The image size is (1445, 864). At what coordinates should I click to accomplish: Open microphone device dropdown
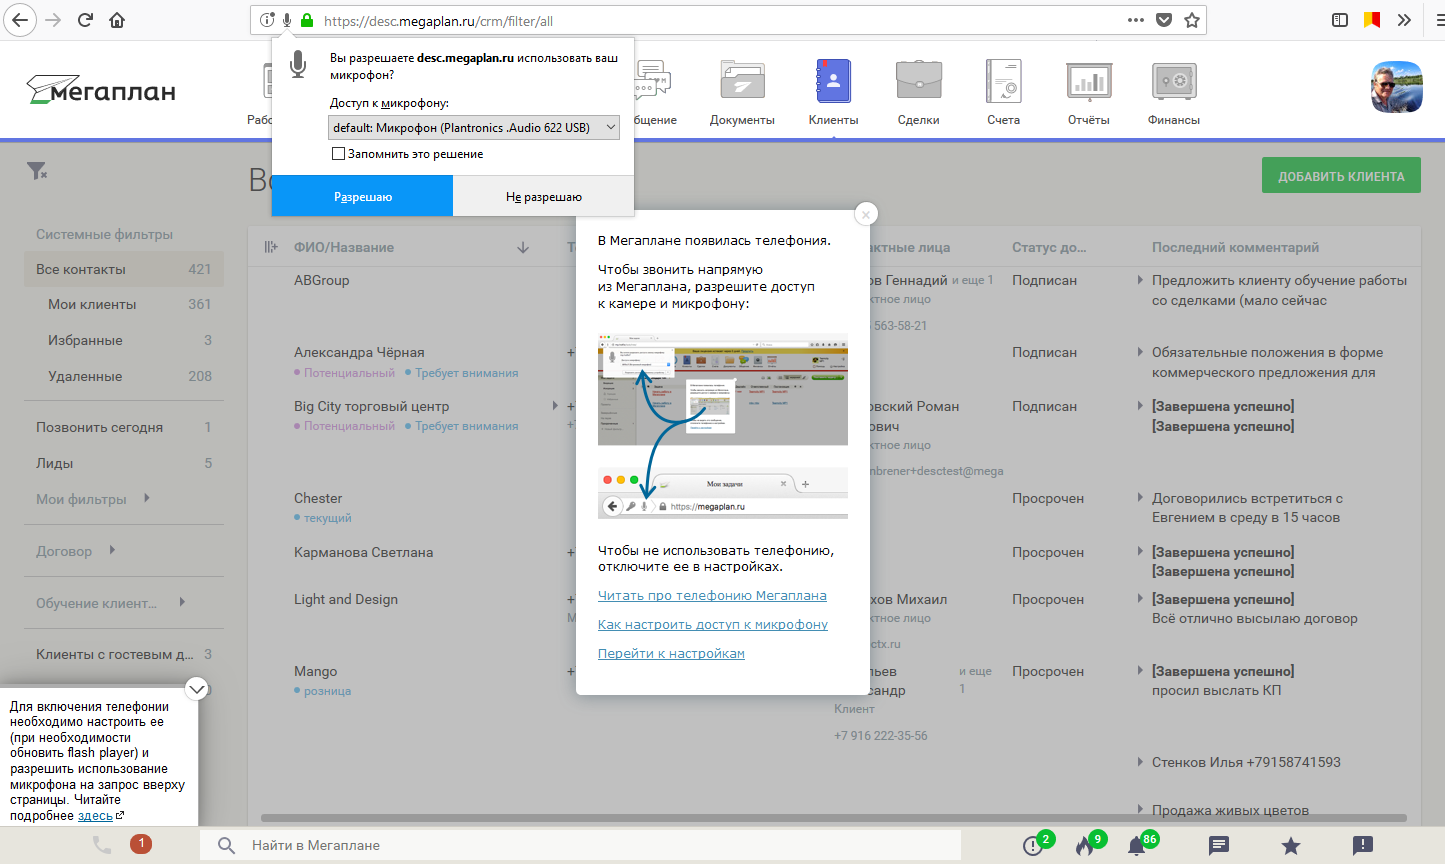pyautogui.click(x=474, y=128)
